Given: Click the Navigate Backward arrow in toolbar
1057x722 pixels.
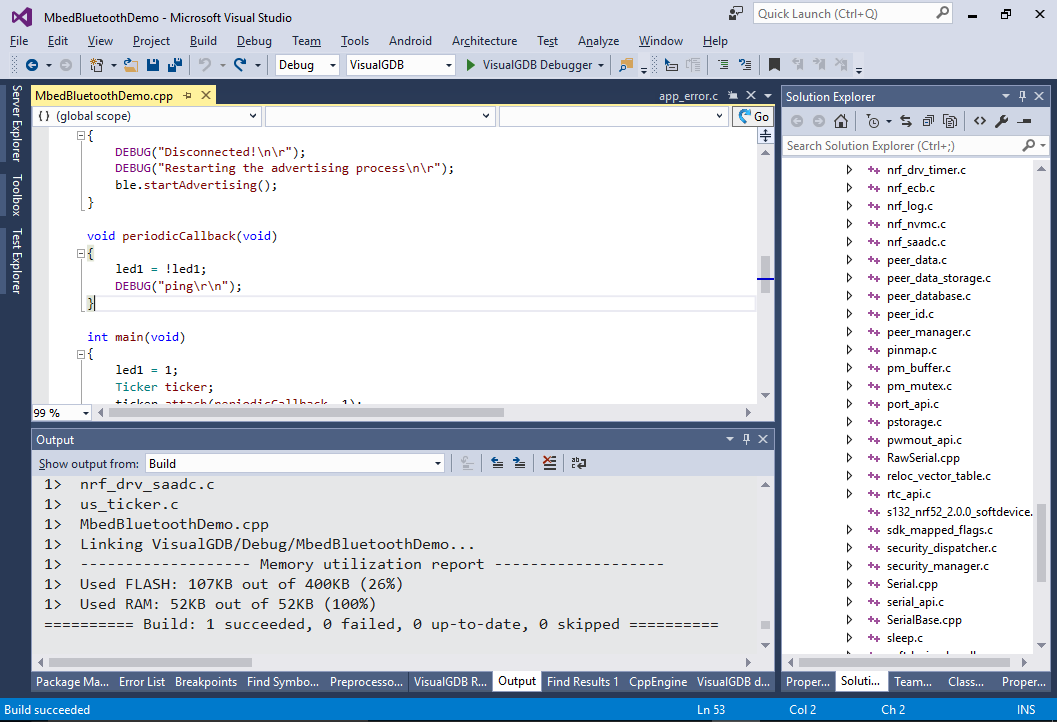Looking at the screenshot, I should 32,65.
